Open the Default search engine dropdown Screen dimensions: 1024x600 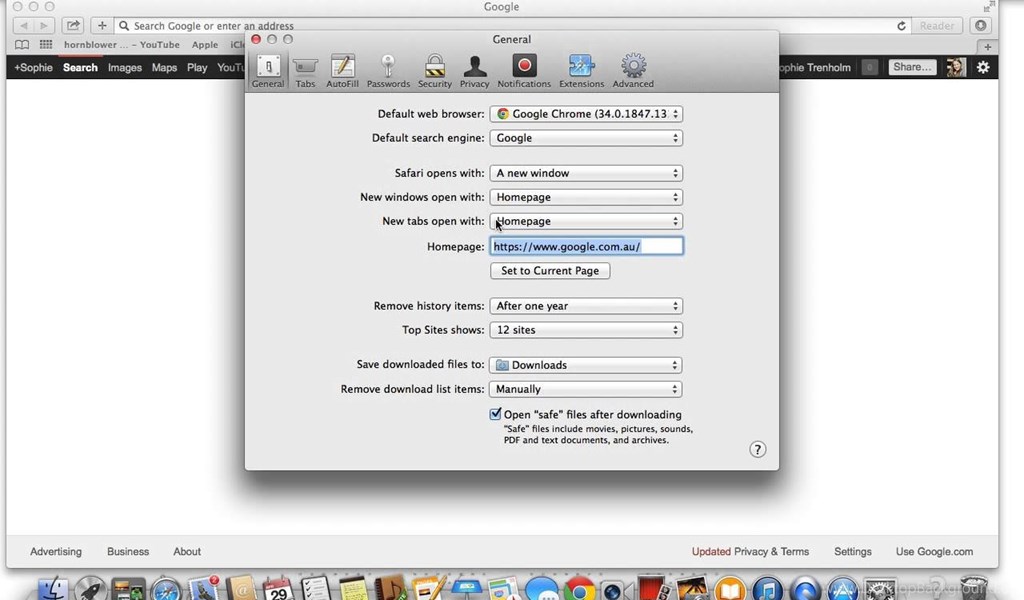point(586,138)
